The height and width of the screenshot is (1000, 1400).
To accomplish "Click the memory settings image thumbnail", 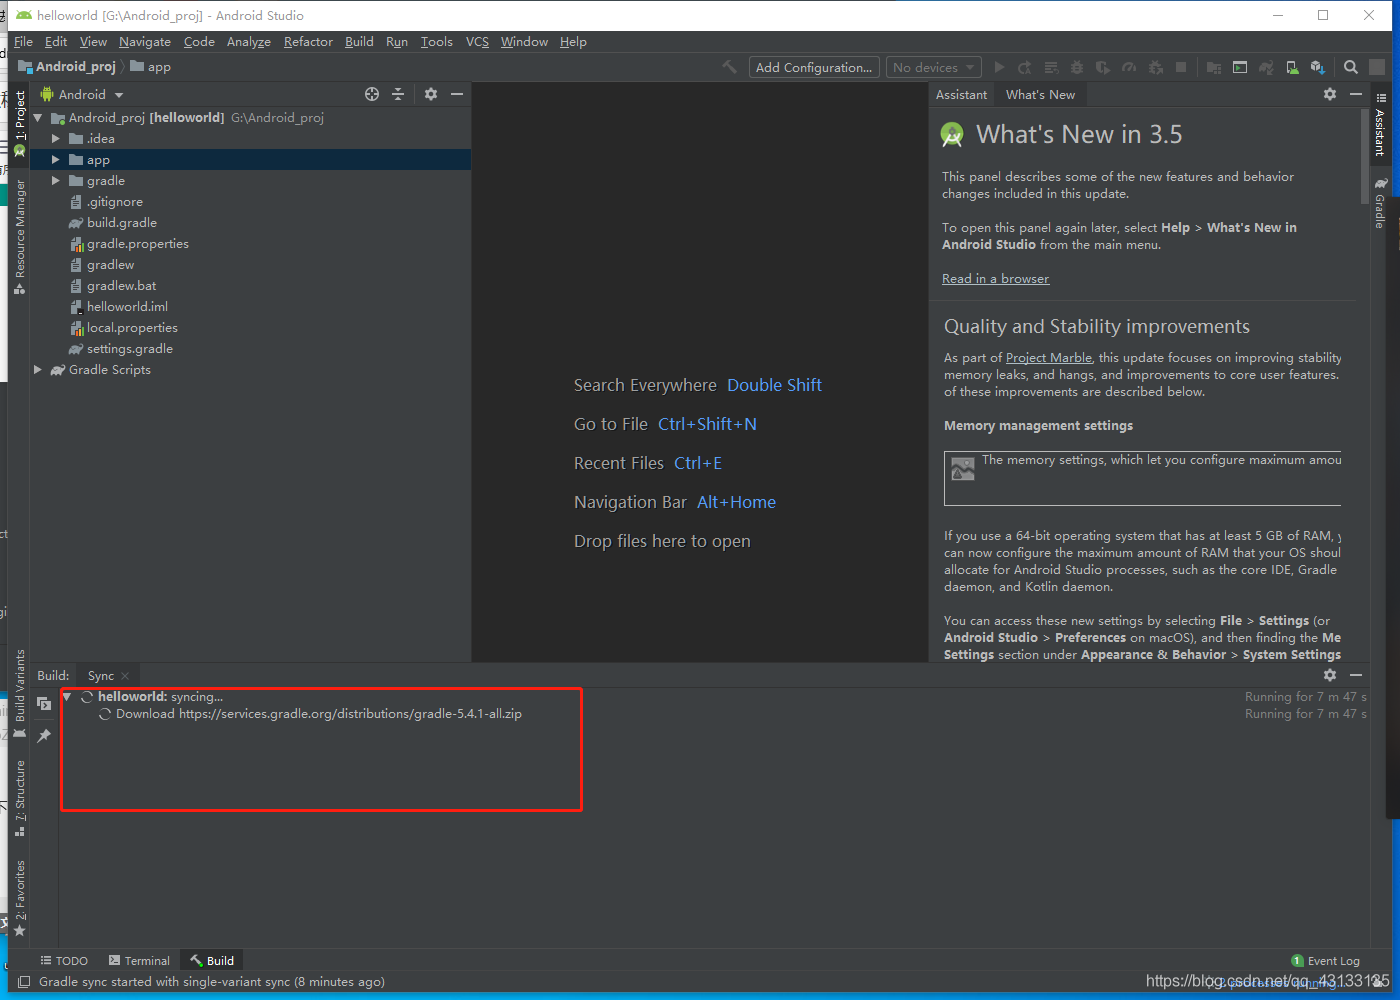I will click(x=963, y=469).
